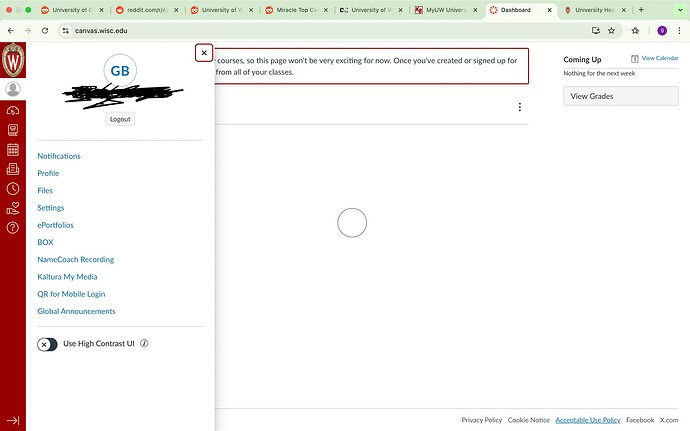Click the GB profile avatar circle
The image size is (690, 431).
120,70
